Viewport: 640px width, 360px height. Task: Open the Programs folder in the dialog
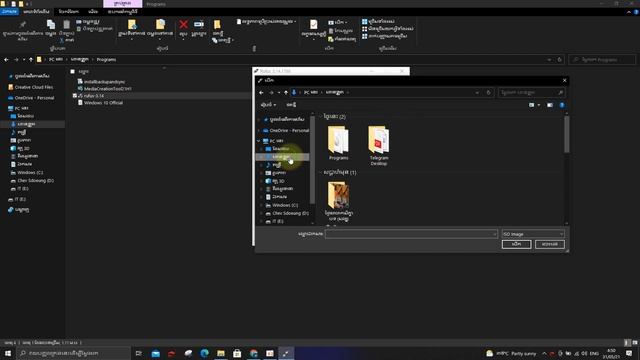click(x=338, y=143)
